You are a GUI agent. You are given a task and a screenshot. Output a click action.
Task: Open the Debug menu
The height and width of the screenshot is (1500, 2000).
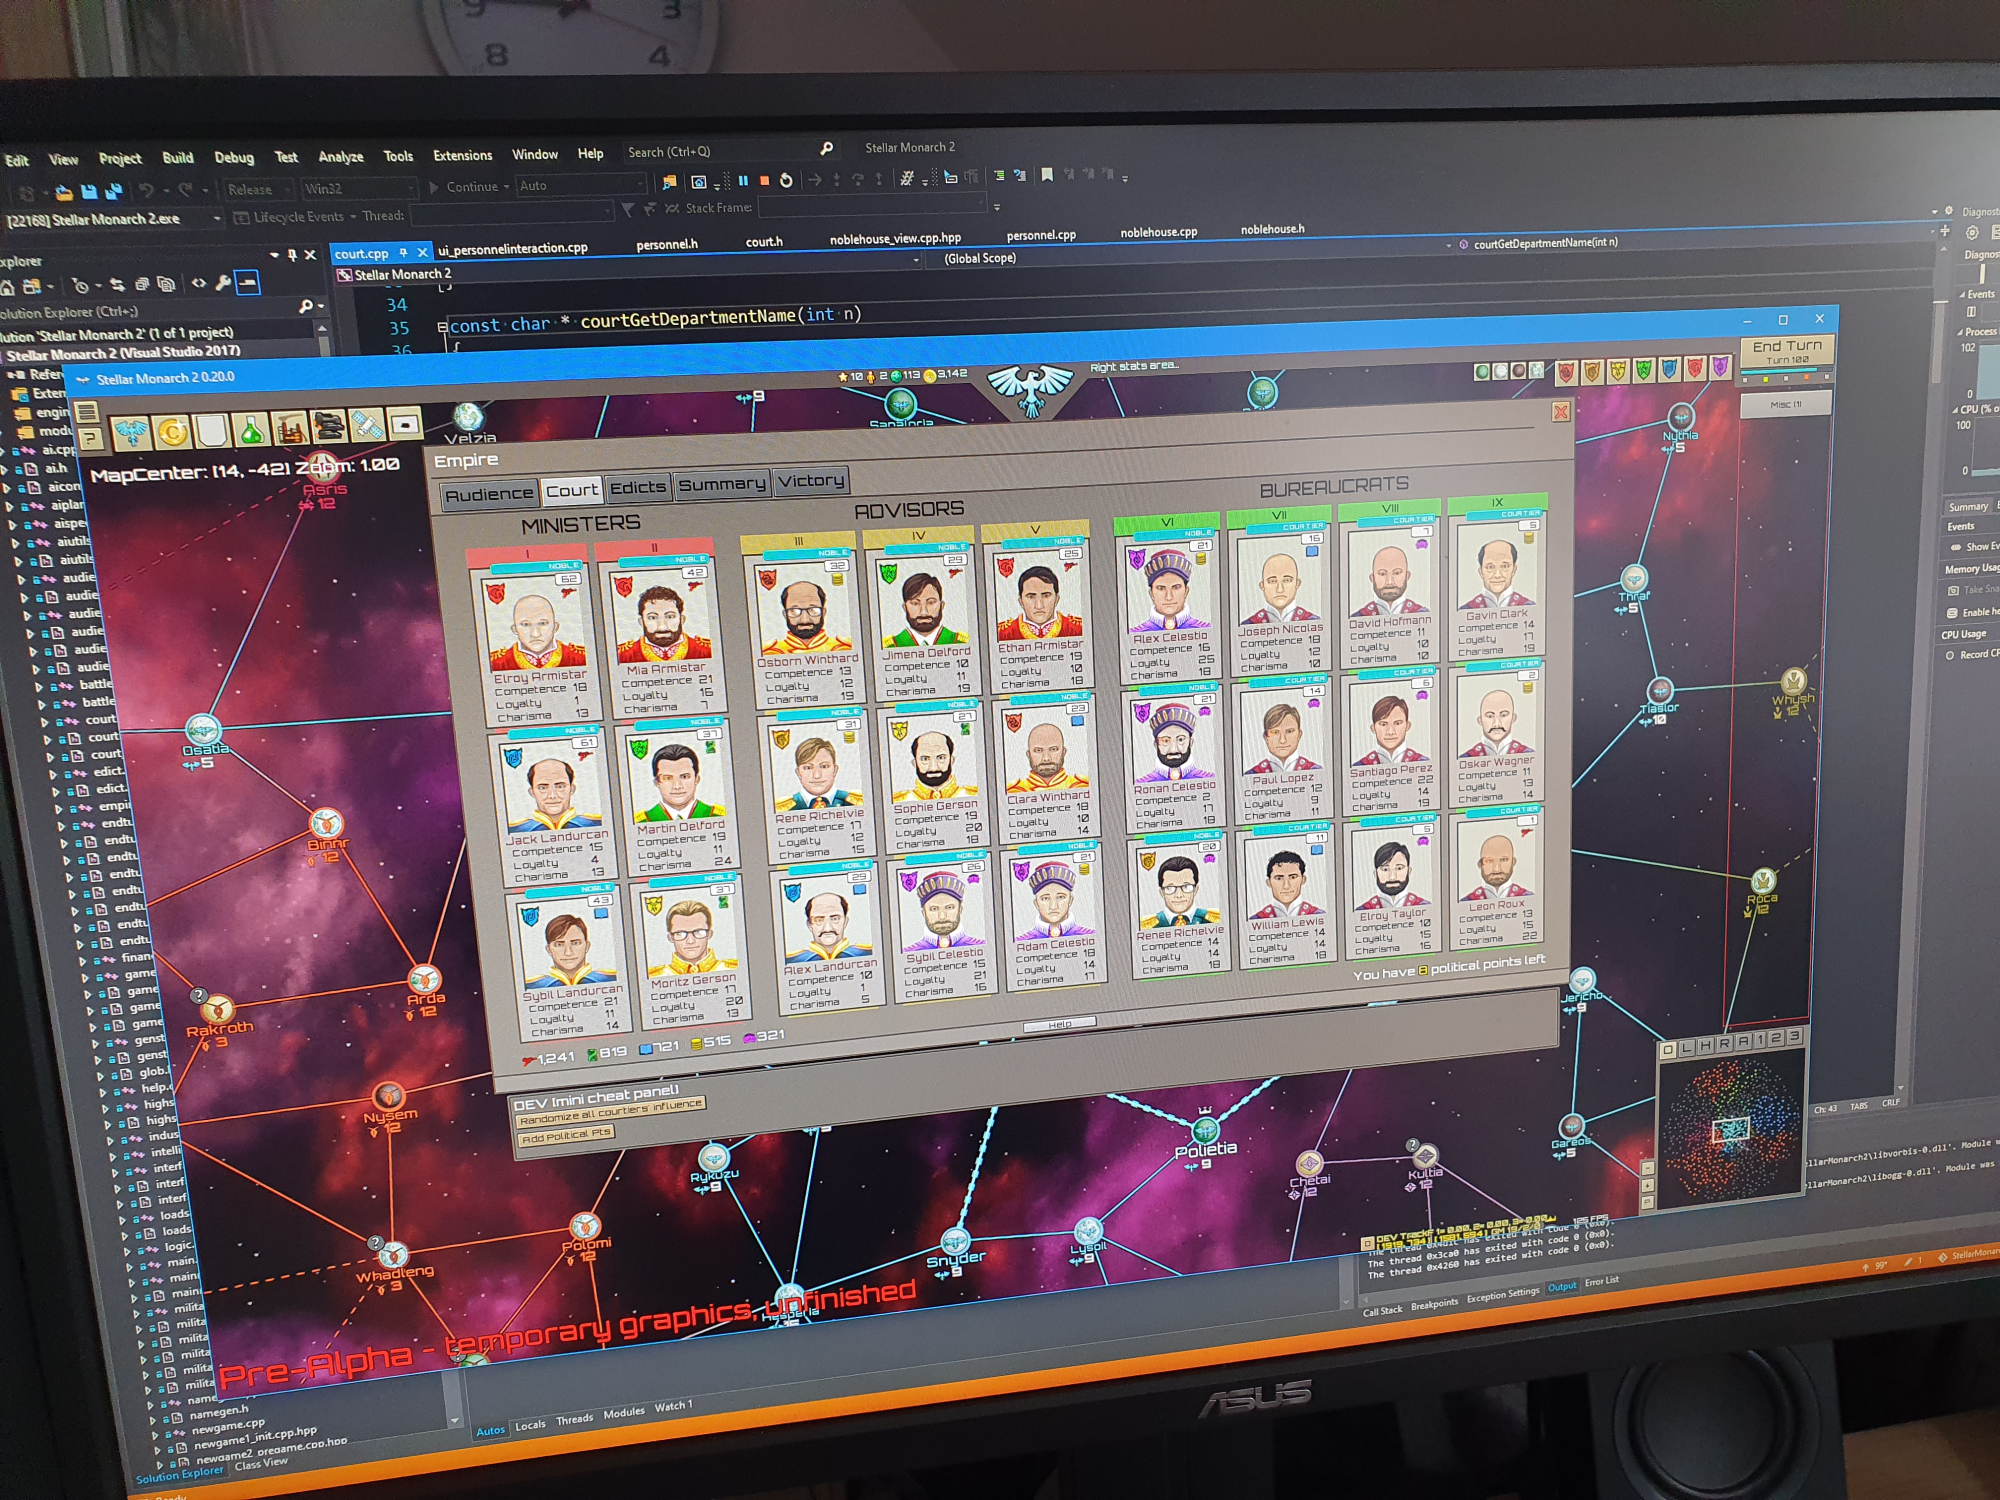point(234,157)
